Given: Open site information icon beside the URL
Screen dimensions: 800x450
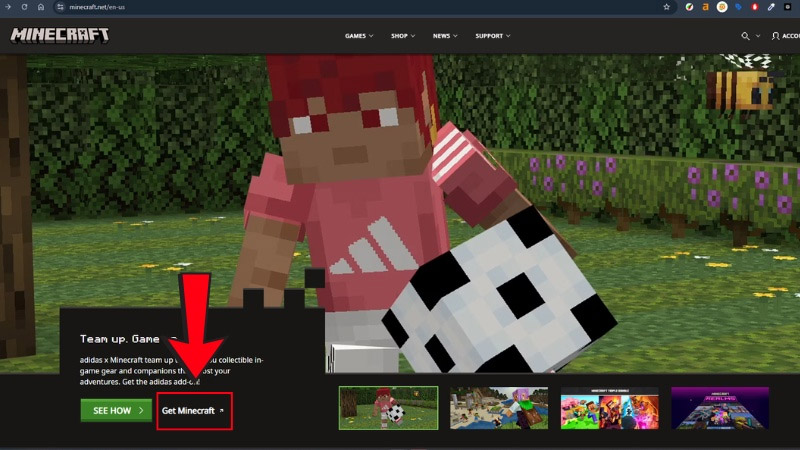Looking at the screenshot, I should (60, 7).
